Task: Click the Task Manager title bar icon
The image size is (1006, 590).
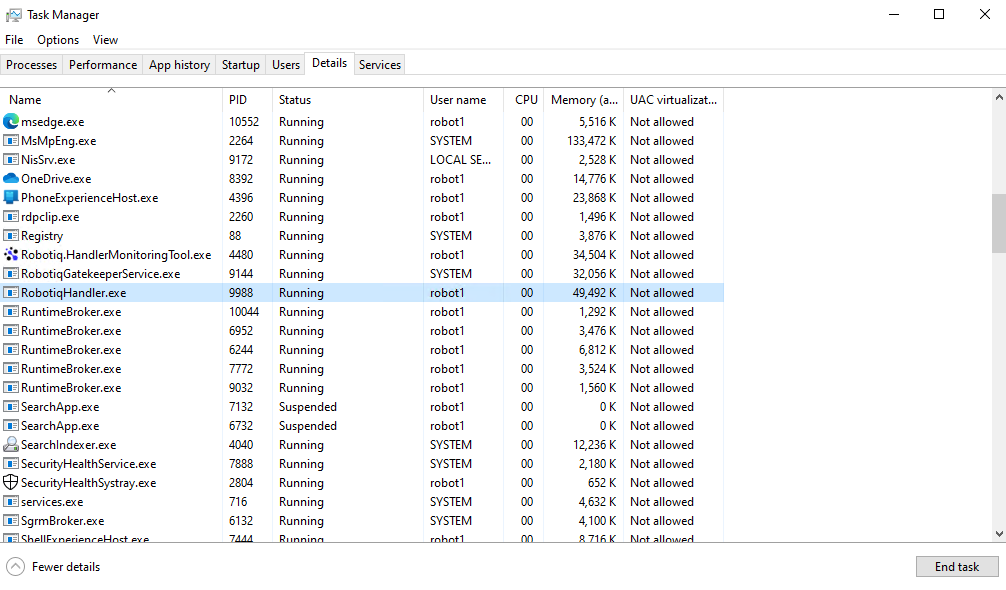Action: [x=13, y=15]
